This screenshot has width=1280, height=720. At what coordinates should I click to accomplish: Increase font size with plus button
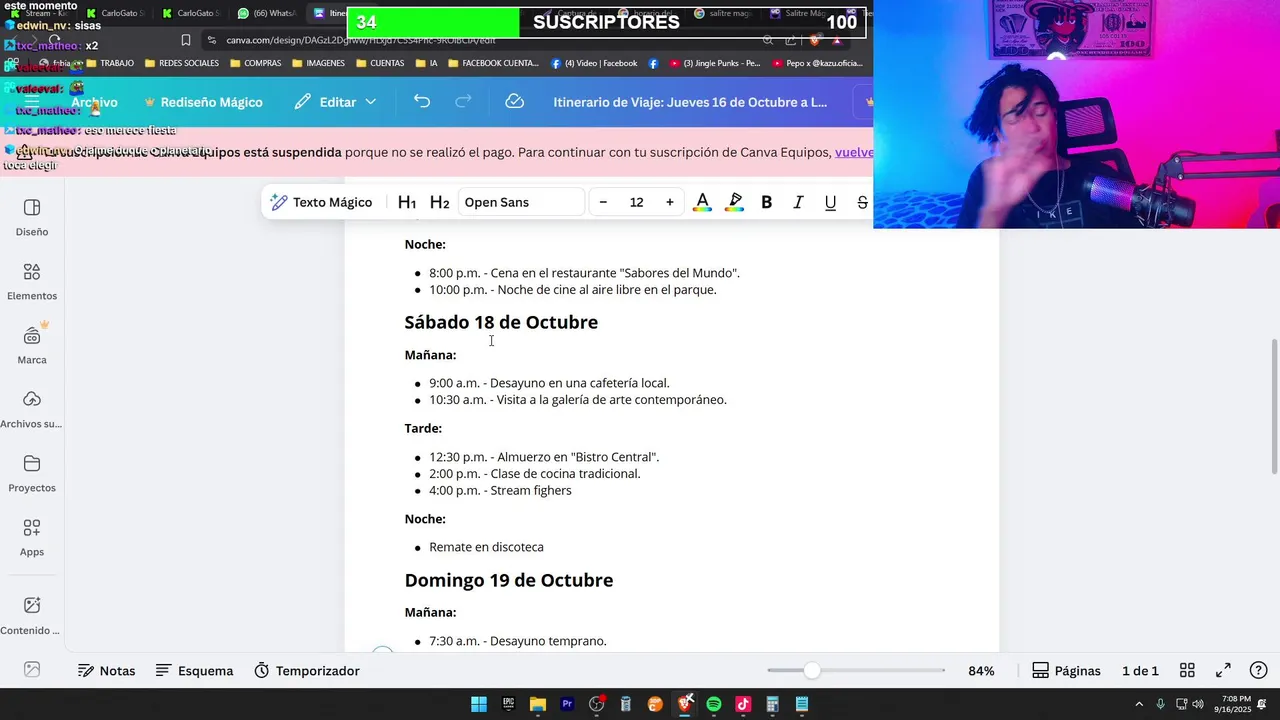[x=670, y=202]
